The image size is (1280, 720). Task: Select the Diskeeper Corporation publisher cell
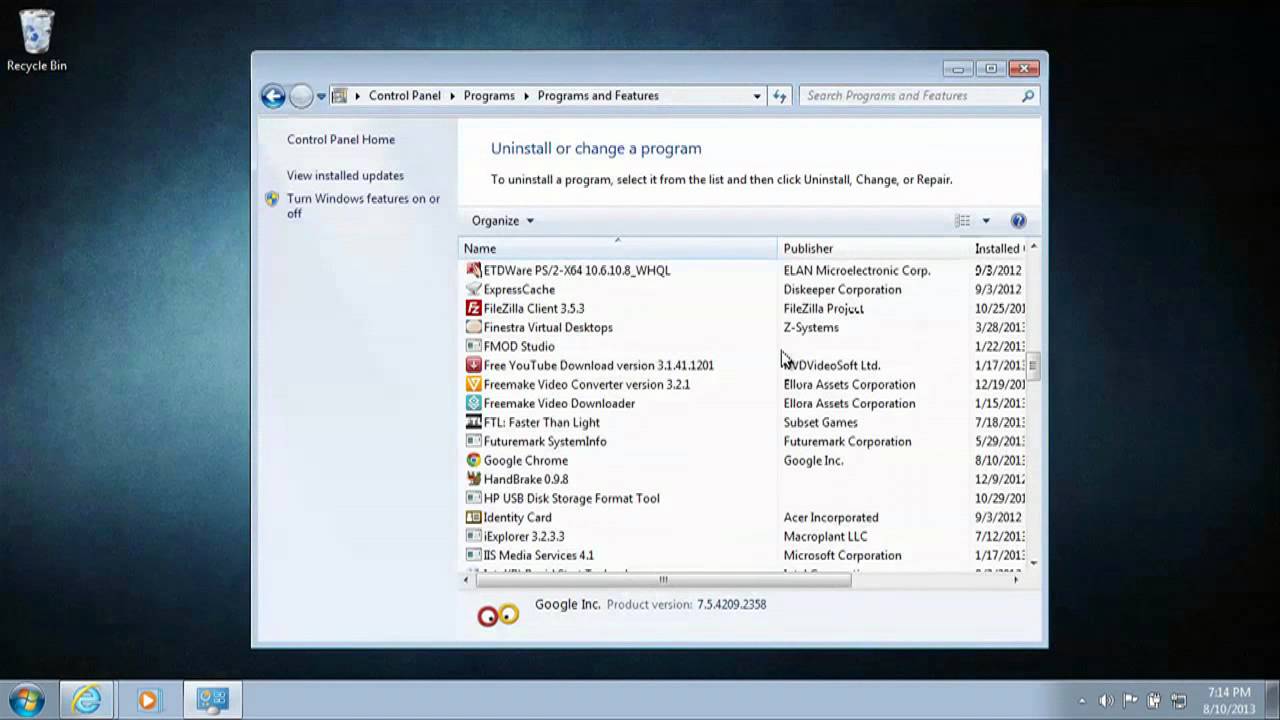(x=842, y=289)
